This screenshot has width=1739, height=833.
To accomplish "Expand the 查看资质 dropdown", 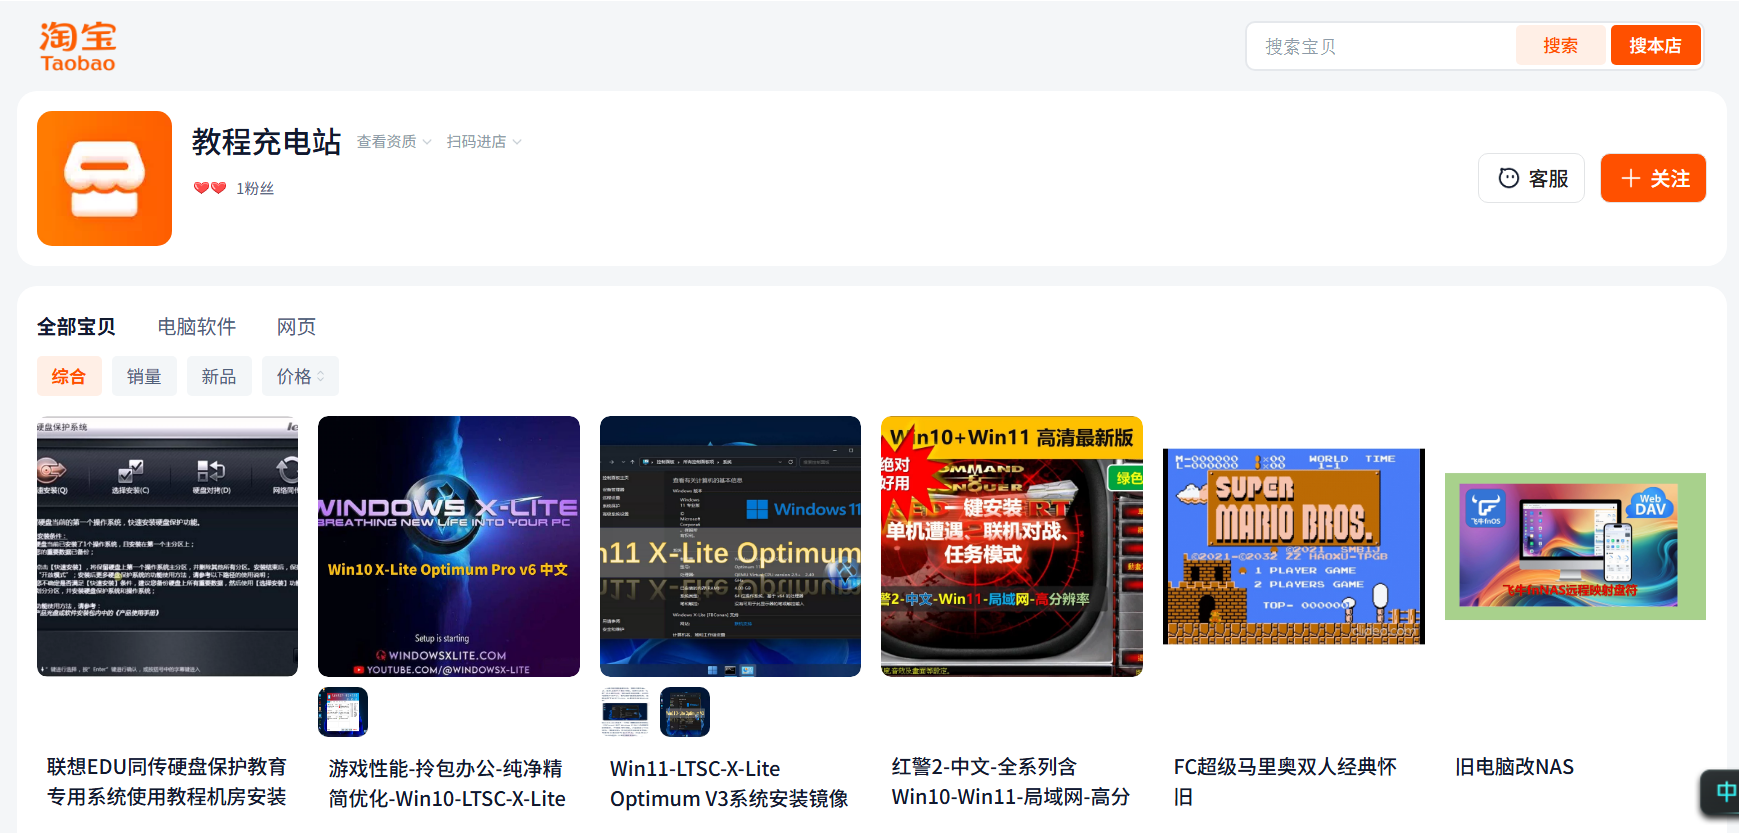I will (x=394, y=142).
